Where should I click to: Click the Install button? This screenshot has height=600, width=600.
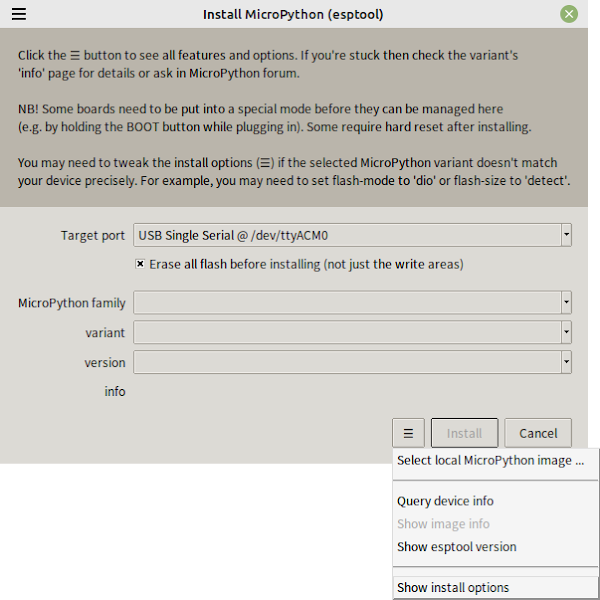click(465, 433)
